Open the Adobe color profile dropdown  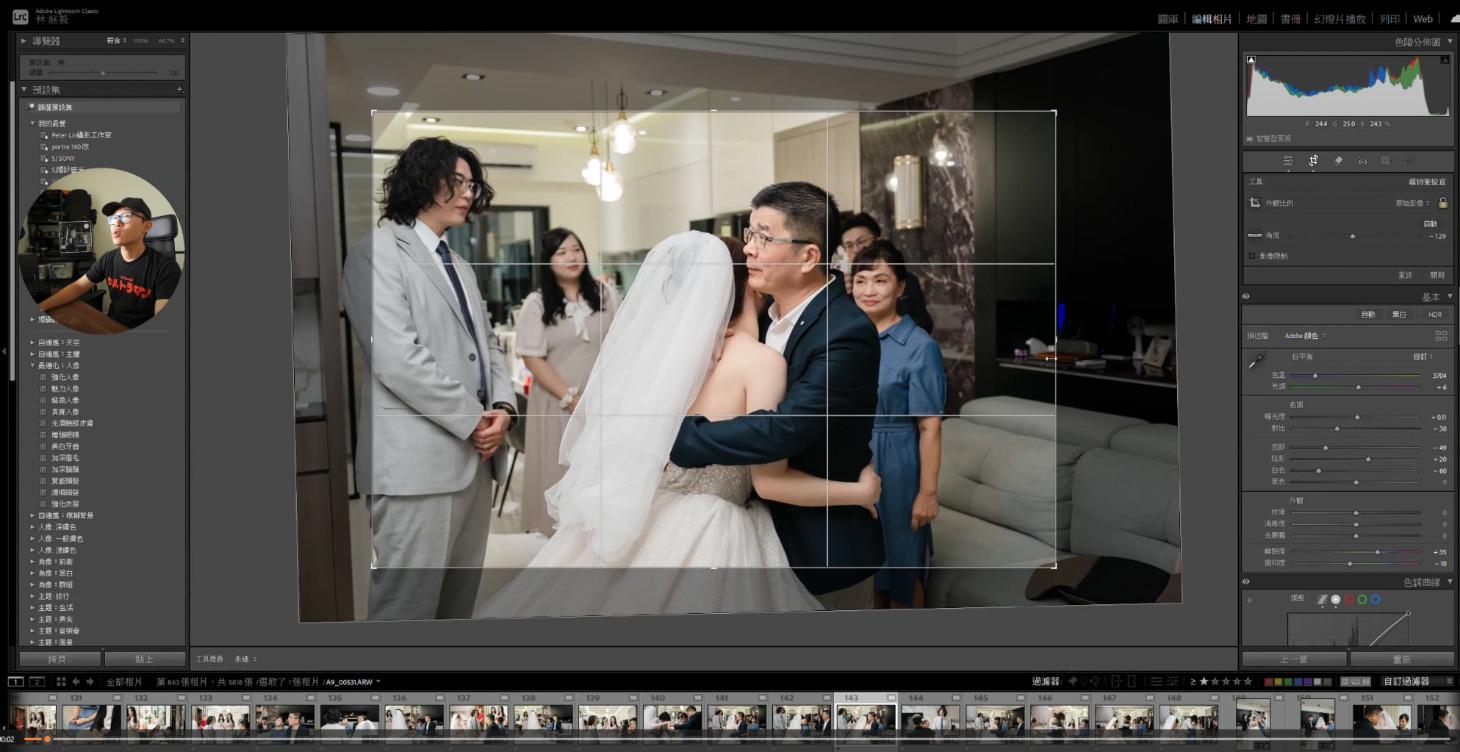(x=1305, y=336)
